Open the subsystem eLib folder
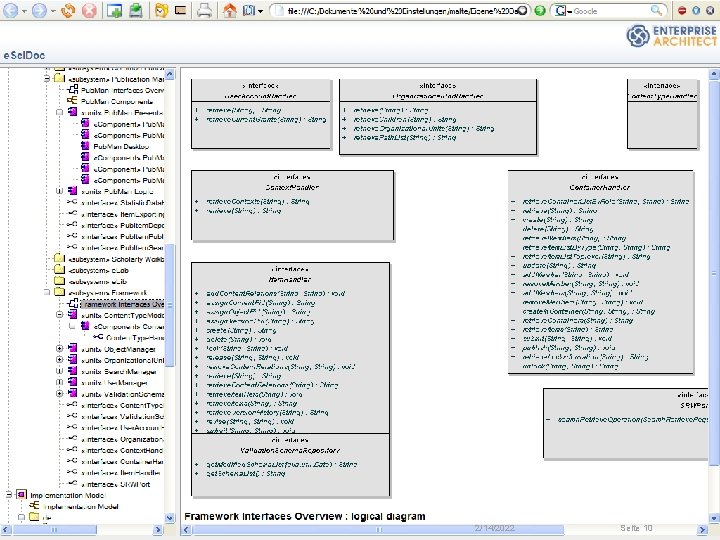Screen dimensions: 720x540 coord(97,281)
